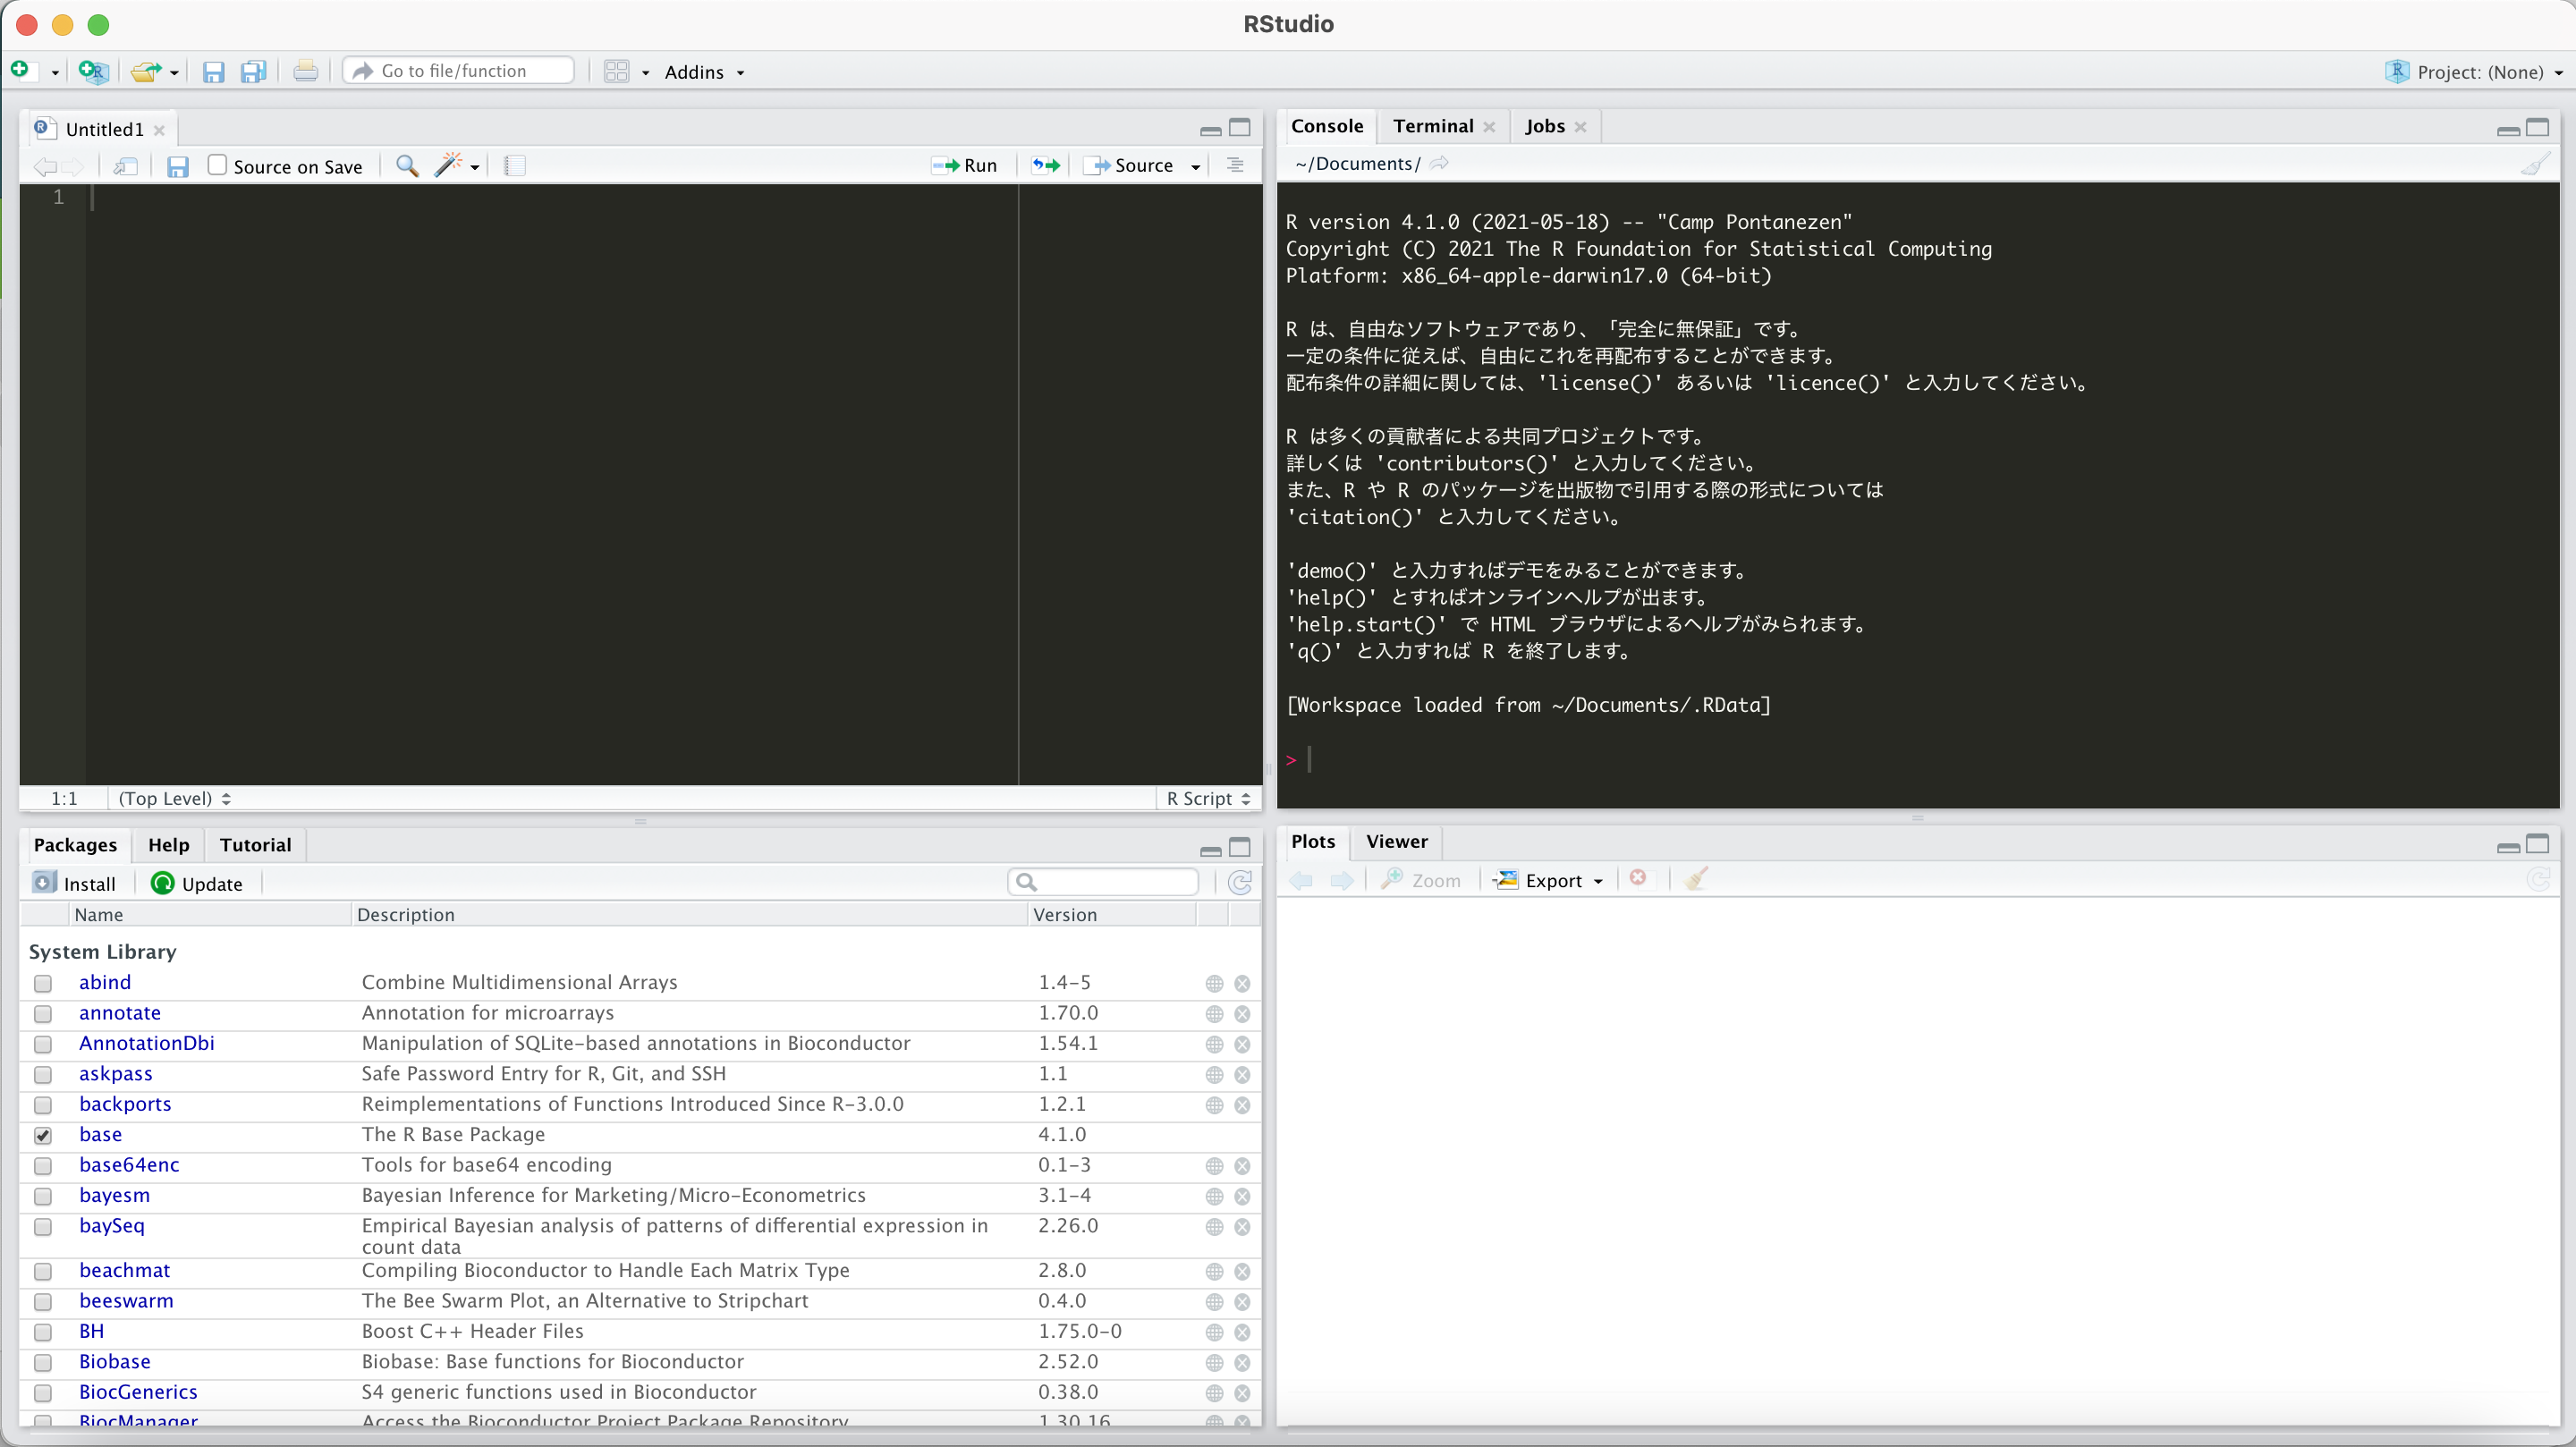Clear all plots with the broom icon
The width and height of the screenshot is (2576, 1447).
(x=1695, y=879)
